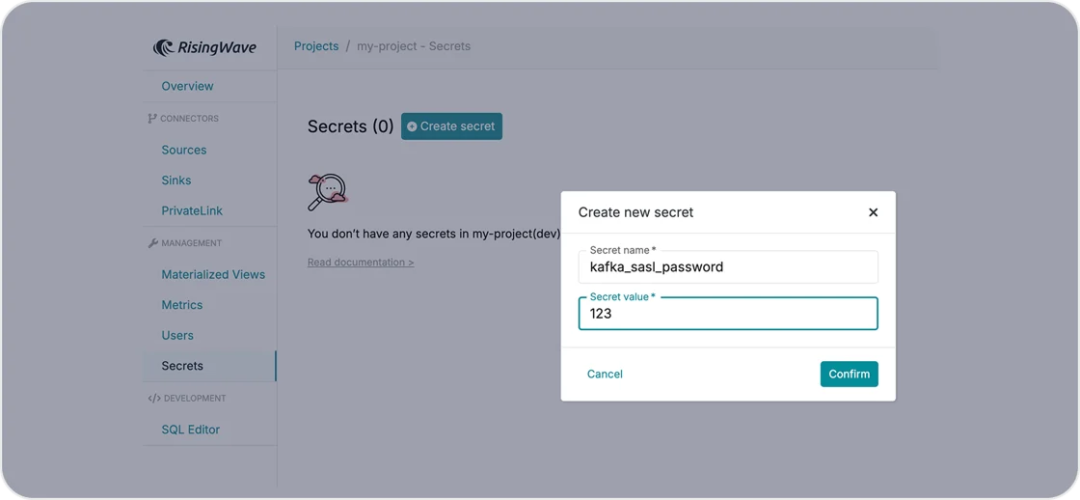Select Metrics in the sidebar
This screenshot has height=500, width=1080.
click(x=182, y=305)
